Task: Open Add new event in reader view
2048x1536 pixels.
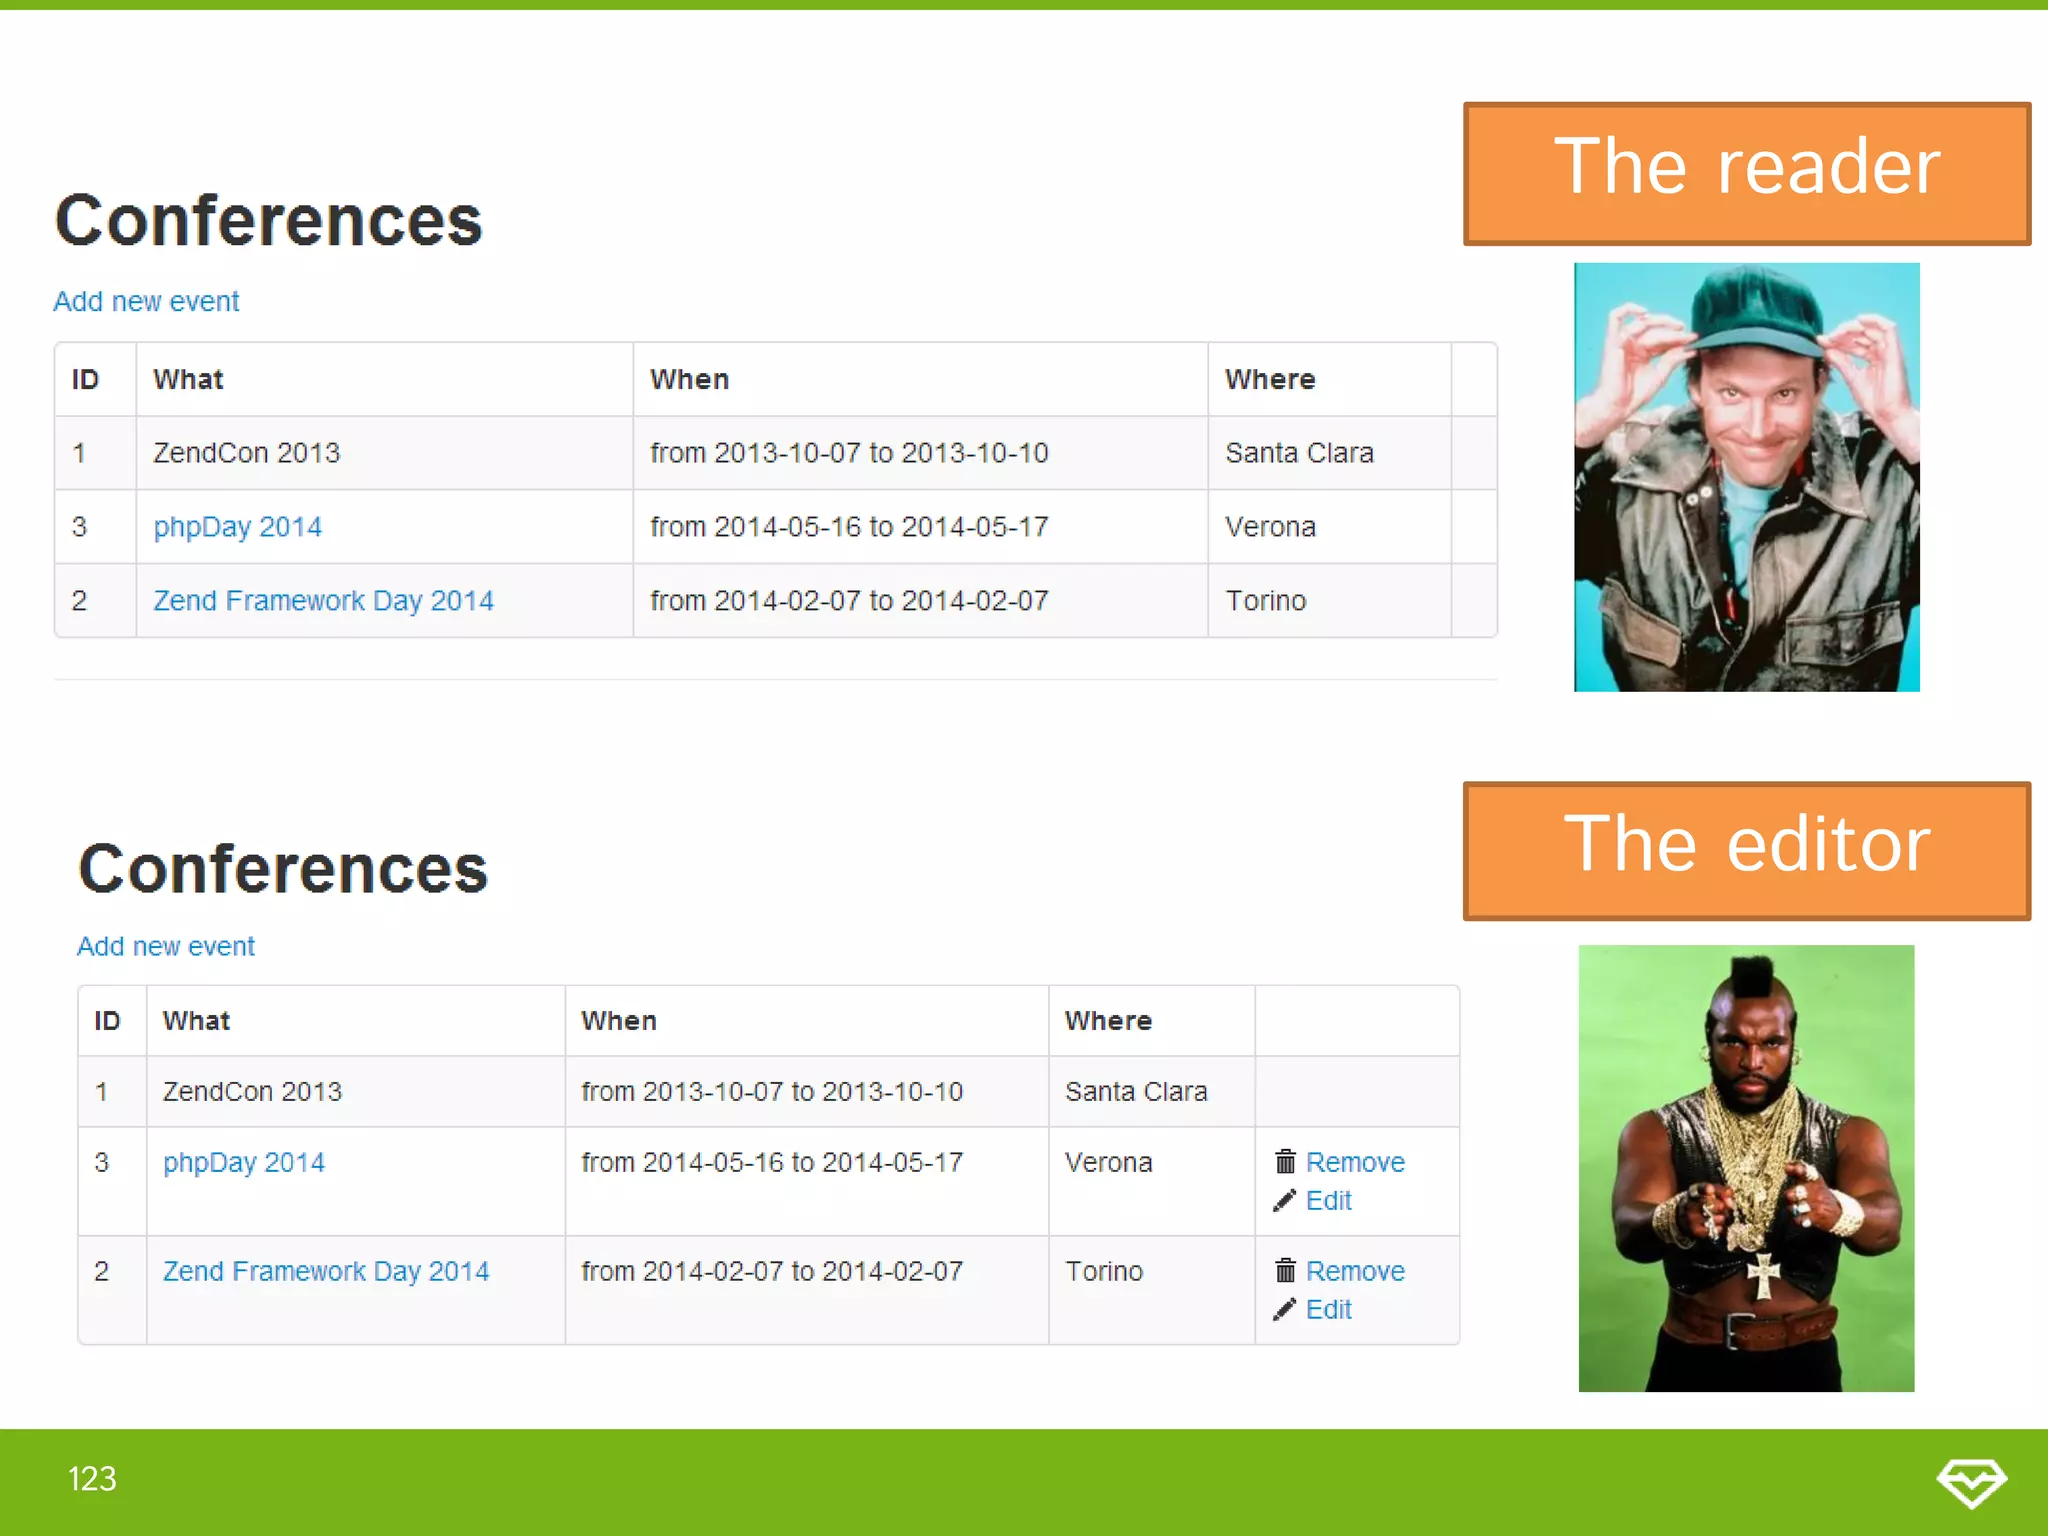Action: (x=146, y=301)
